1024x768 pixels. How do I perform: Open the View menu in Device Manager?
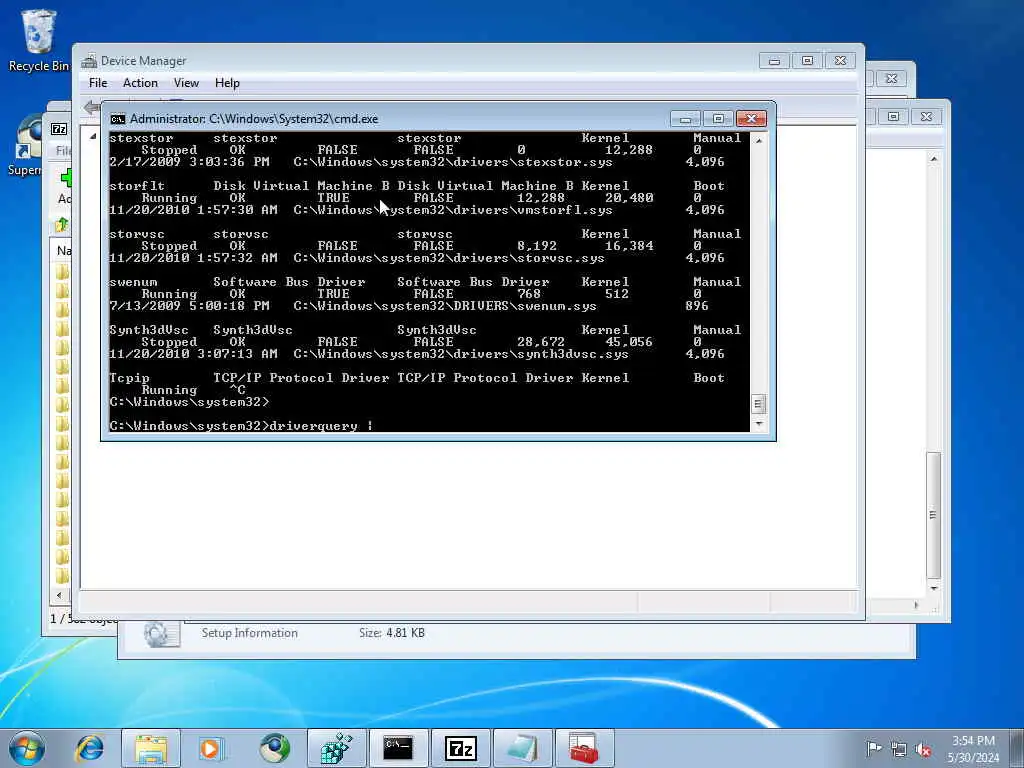(186, 83)
